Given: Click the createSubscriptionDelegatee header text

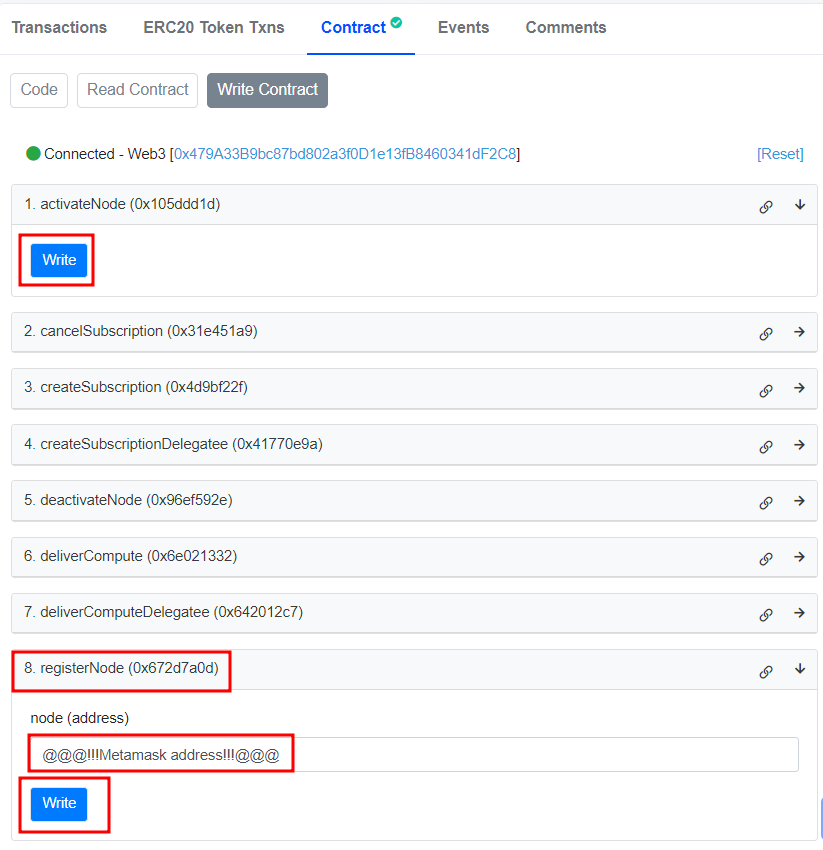Looking at the screenshot, I should tap(173, 444).
